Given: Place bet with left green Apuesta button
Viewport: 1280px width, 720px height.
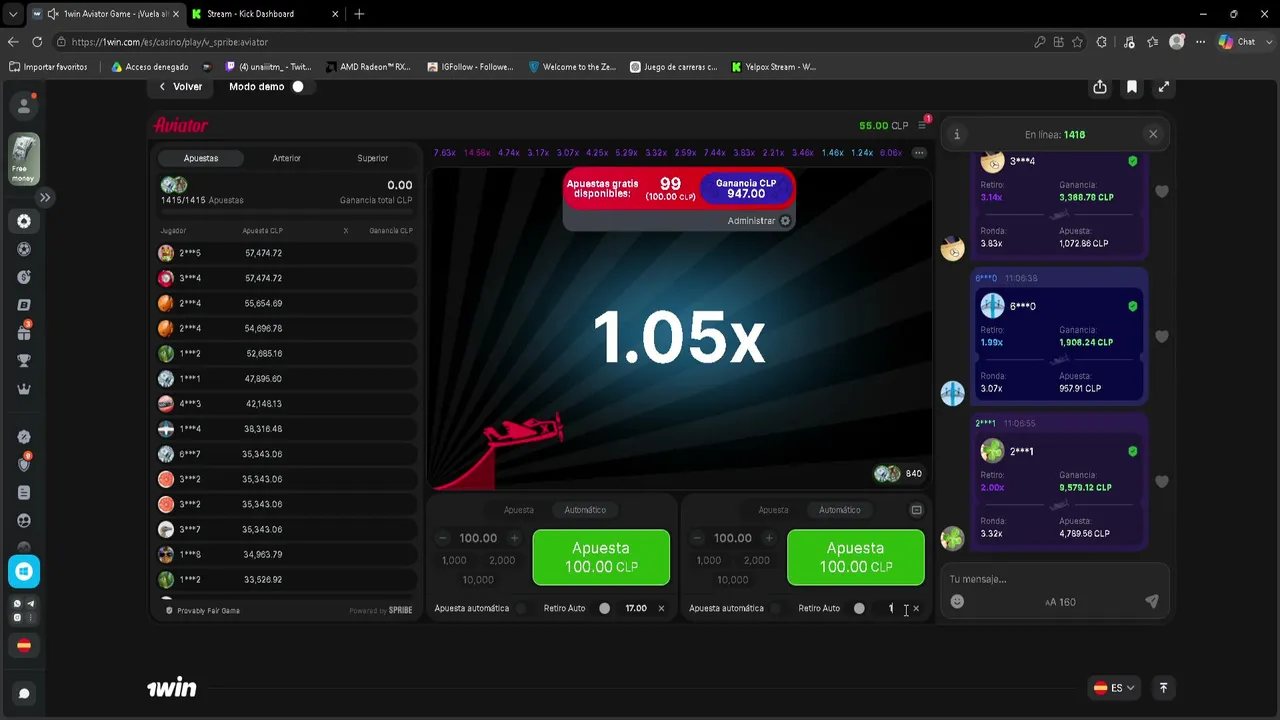Looking at the screenshot, I should [x=601, y=557].
